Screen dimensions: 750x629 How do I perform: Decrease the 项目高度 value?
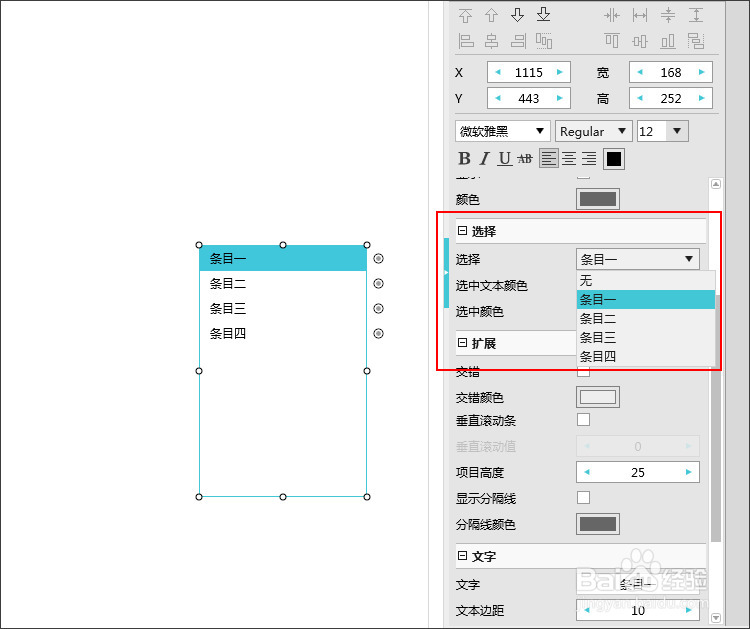pos(587,472)
